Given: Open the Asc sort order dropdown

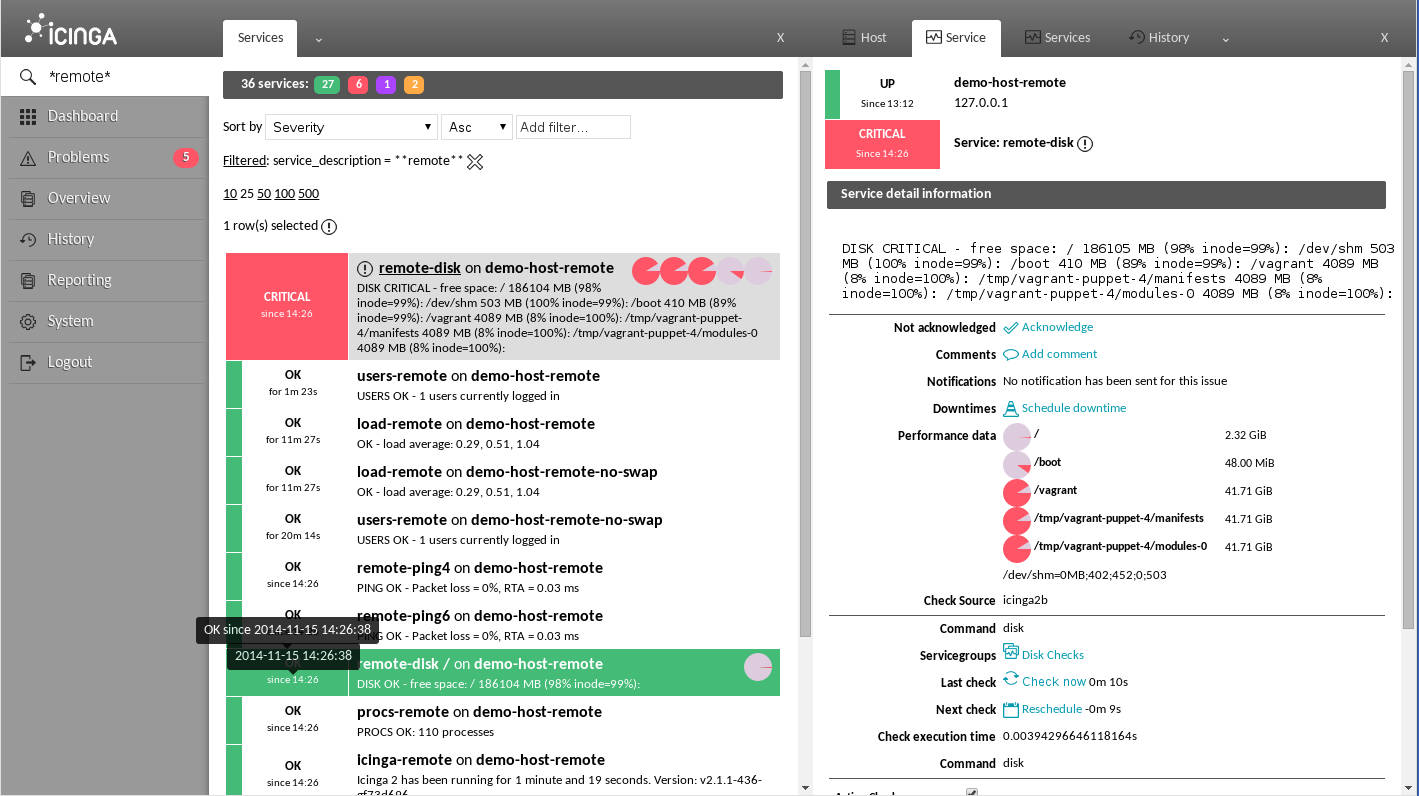Looking at the screenshot, I should [476, 127].
